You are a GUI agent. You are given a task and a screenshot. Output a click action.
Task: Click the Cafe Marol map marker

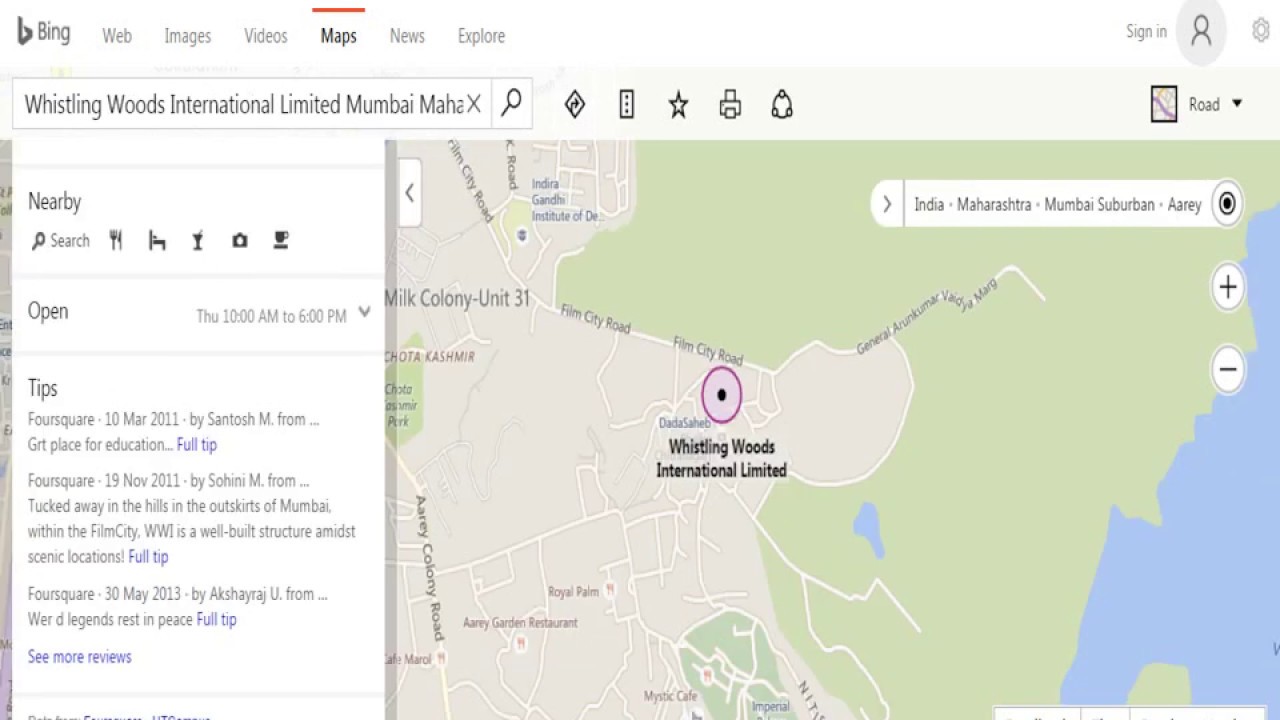coord(442,659)
